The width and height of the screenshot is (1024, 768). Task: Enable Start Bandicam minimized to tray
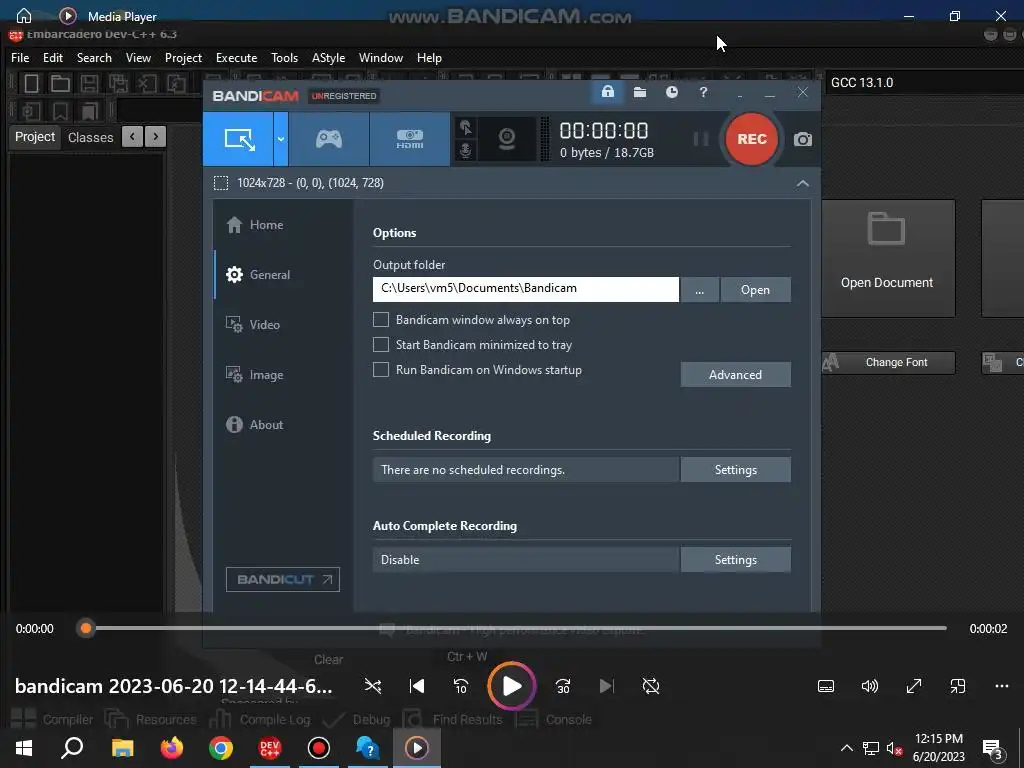click(381, 345)
